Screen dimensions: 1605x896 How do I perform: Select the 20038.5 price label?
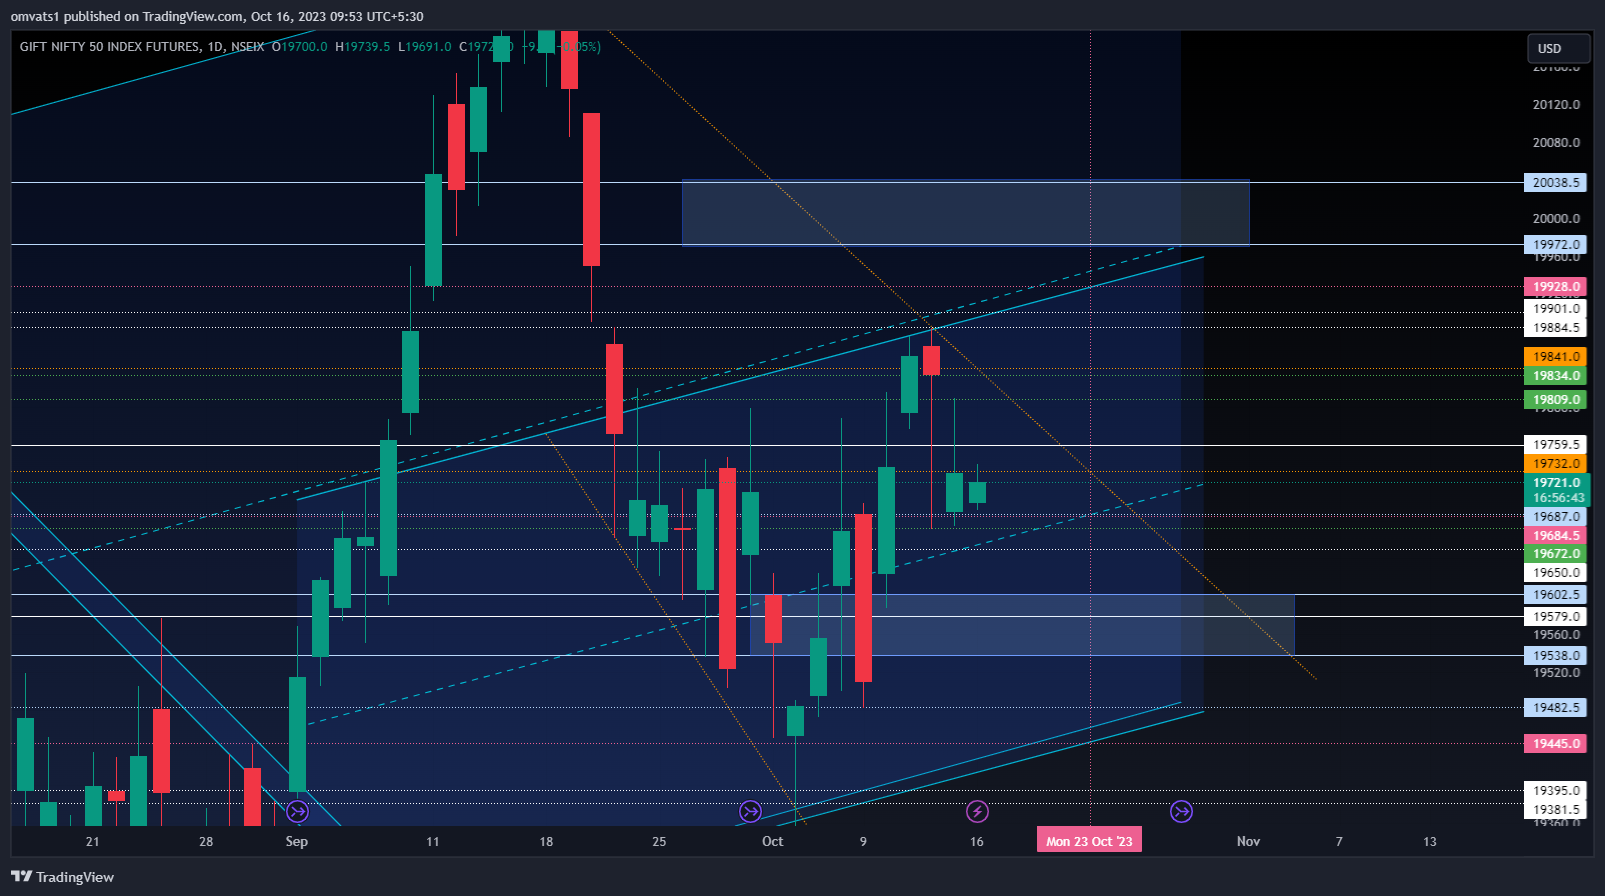coord(1556,183)
